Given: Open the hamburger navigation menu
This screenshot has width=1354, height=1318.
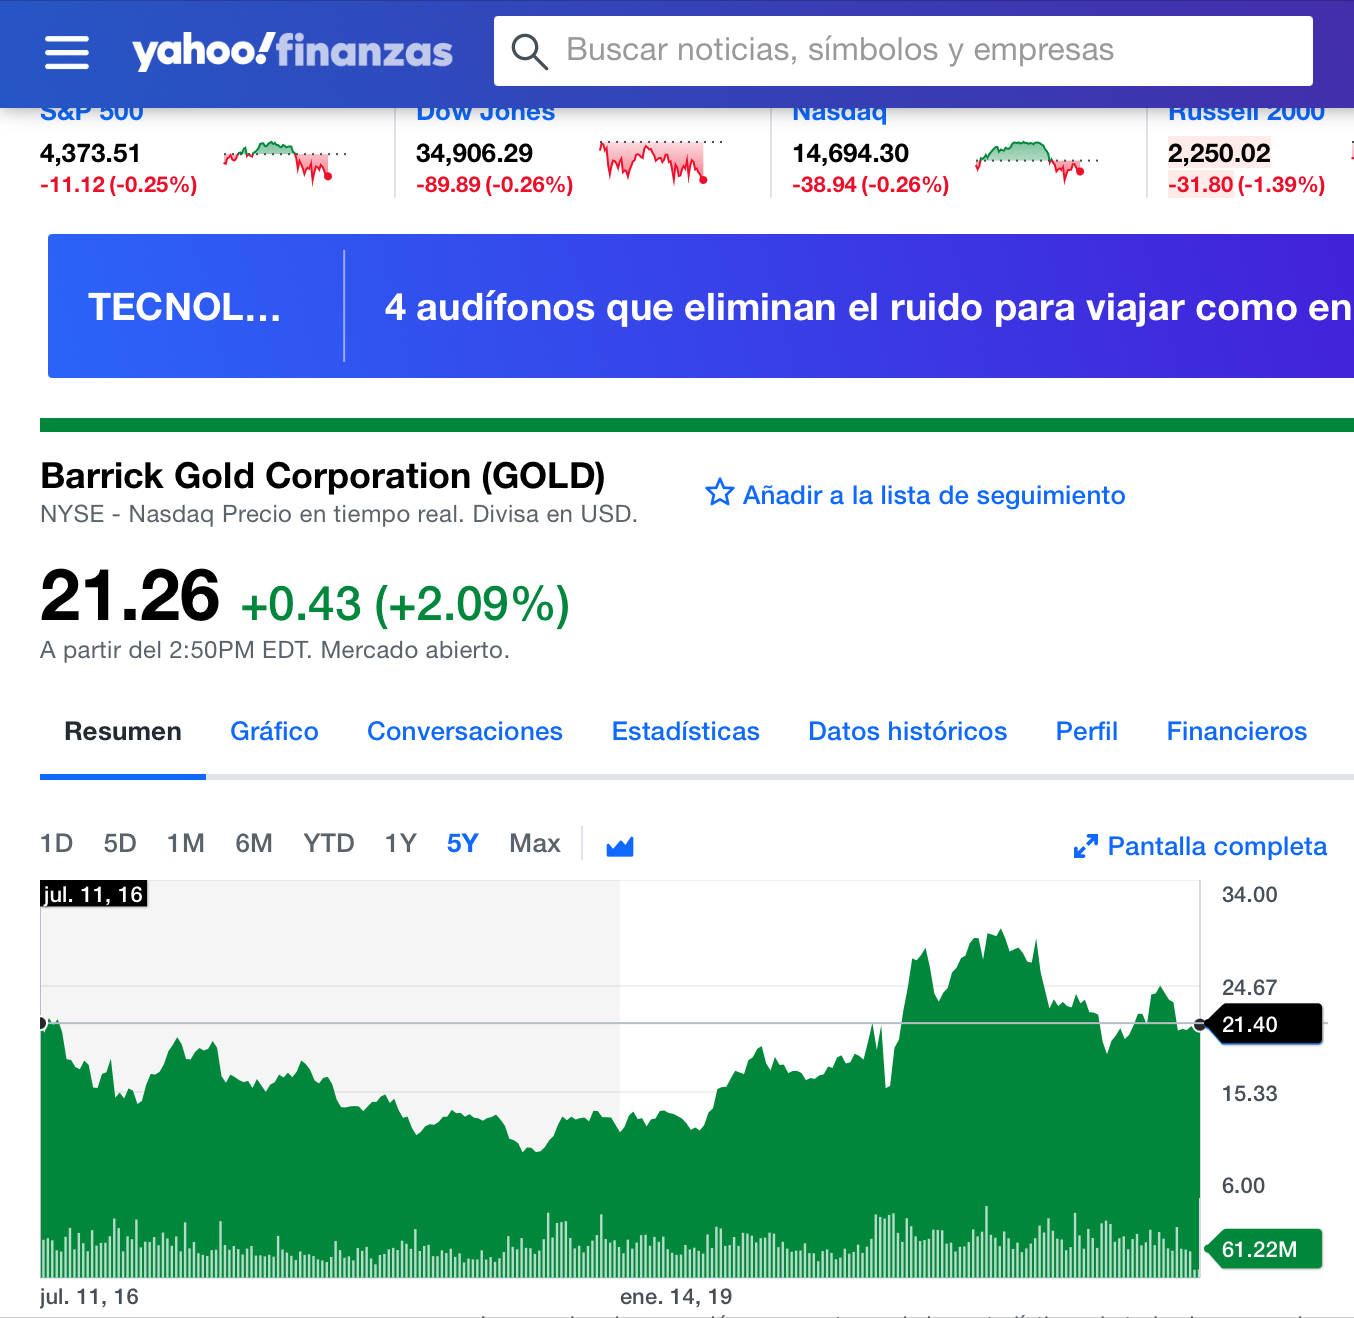Looking at the screenshot, I should (x=67, y=52).
